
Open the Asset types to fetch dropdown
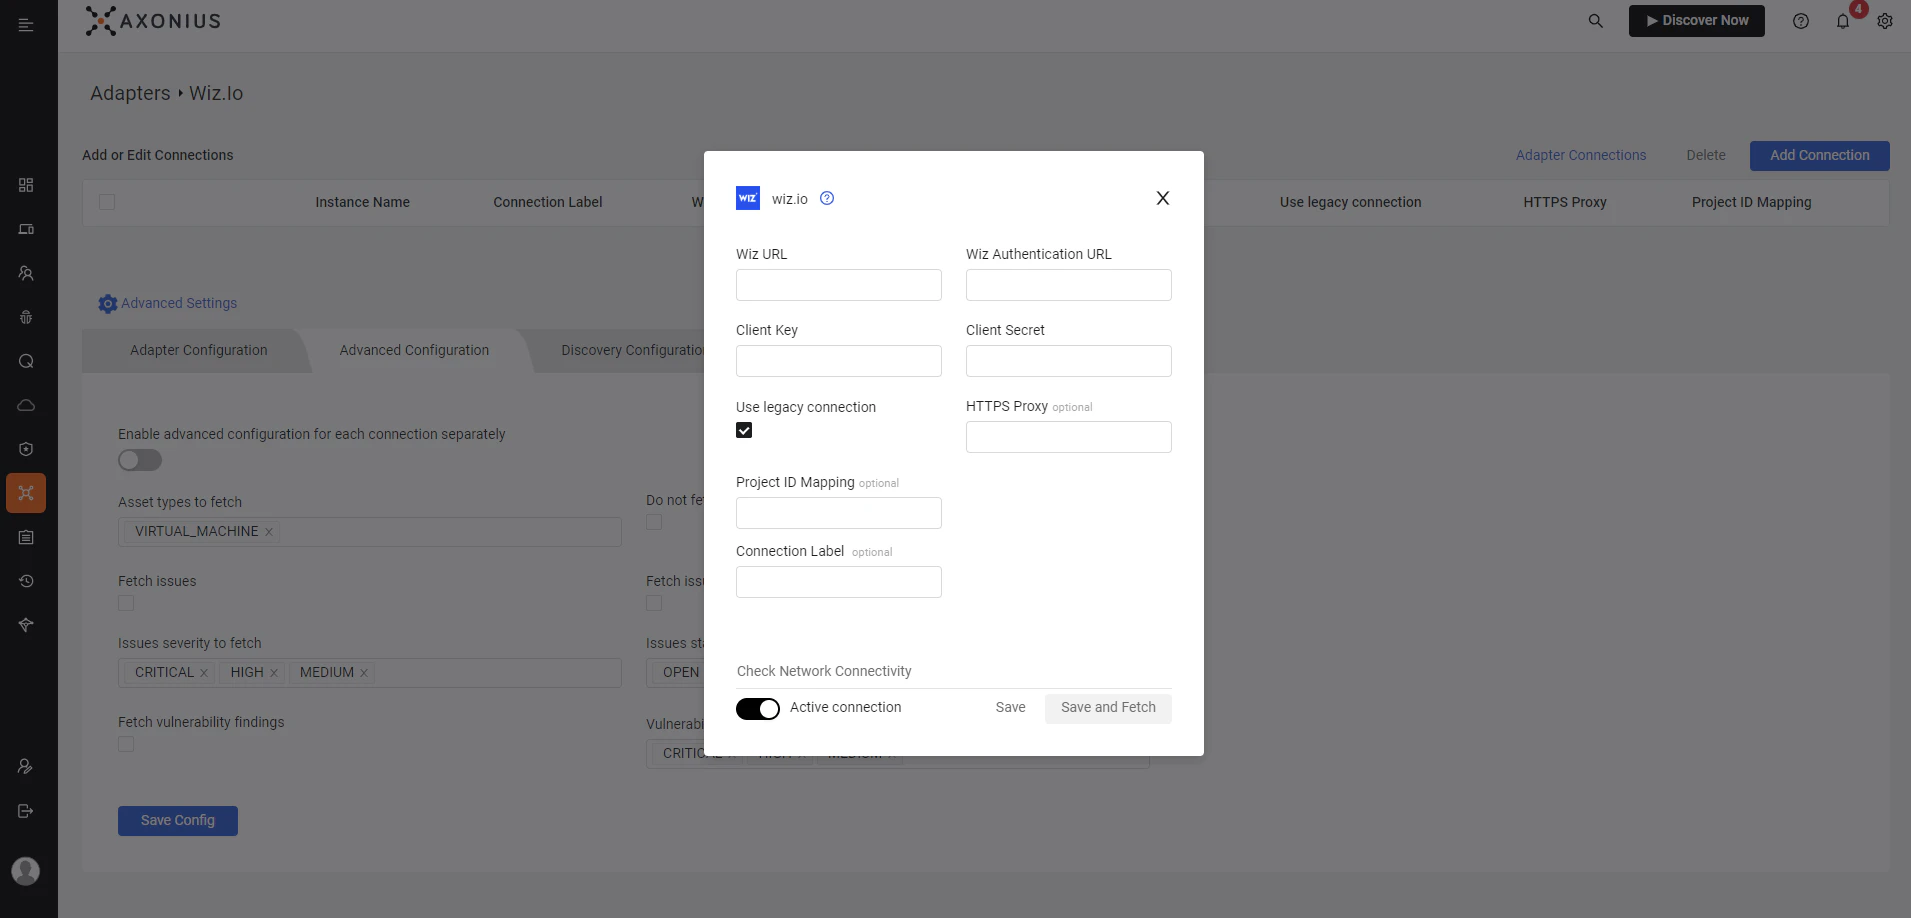click(x=370, y=532)
